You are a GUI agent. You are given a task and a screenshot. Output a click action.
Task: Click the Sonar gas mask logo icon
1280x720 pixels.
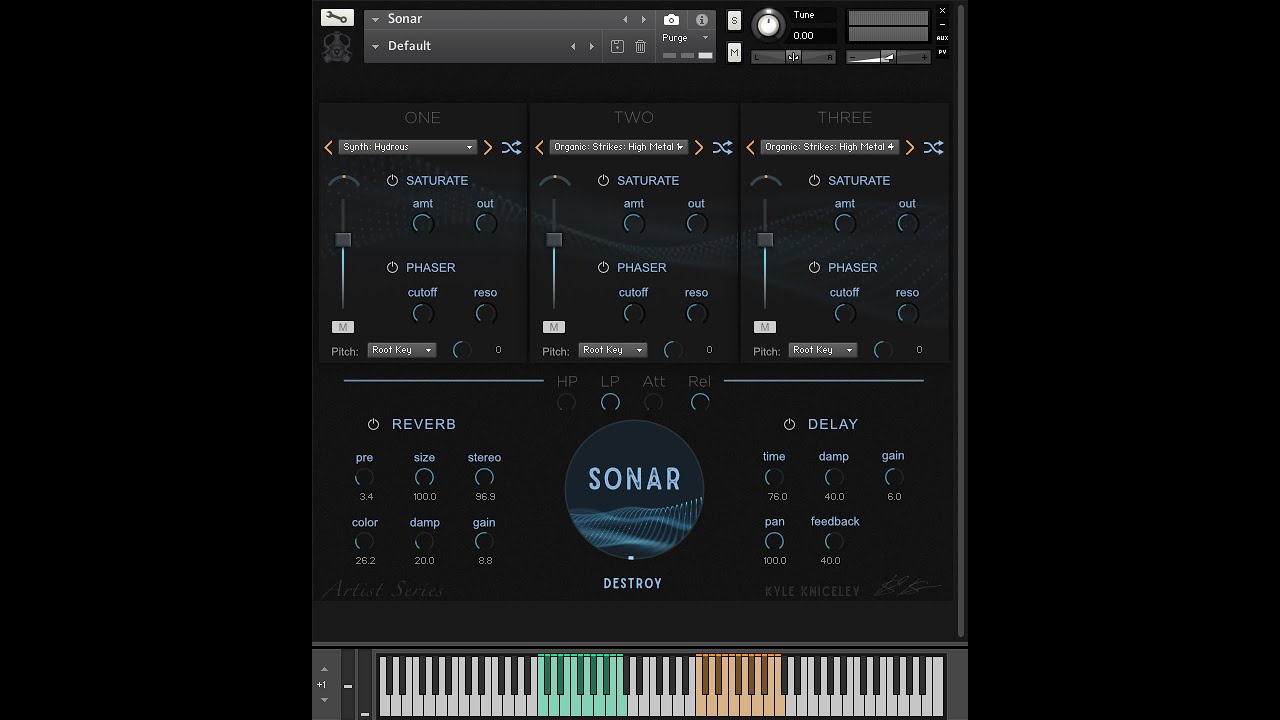click(x=337, y=48)
